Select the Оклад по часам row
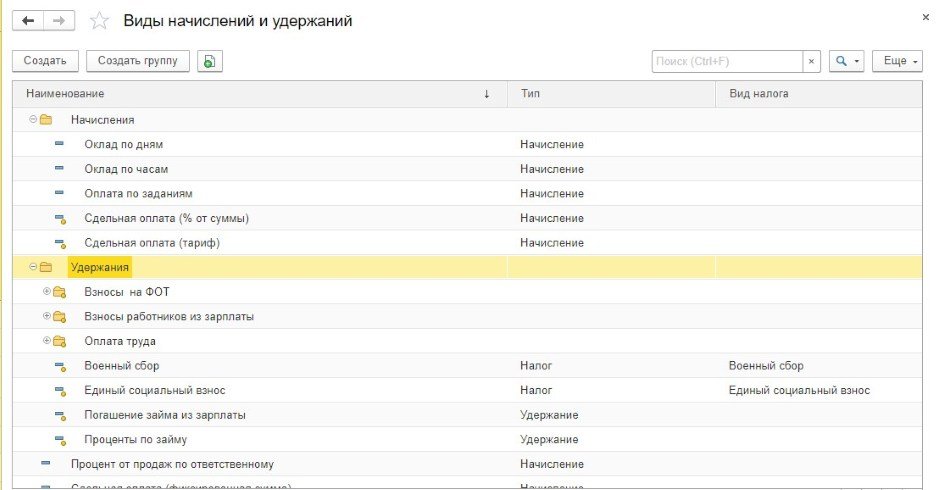The height and width of the screenshot is (490, 940). click(468, 169)
